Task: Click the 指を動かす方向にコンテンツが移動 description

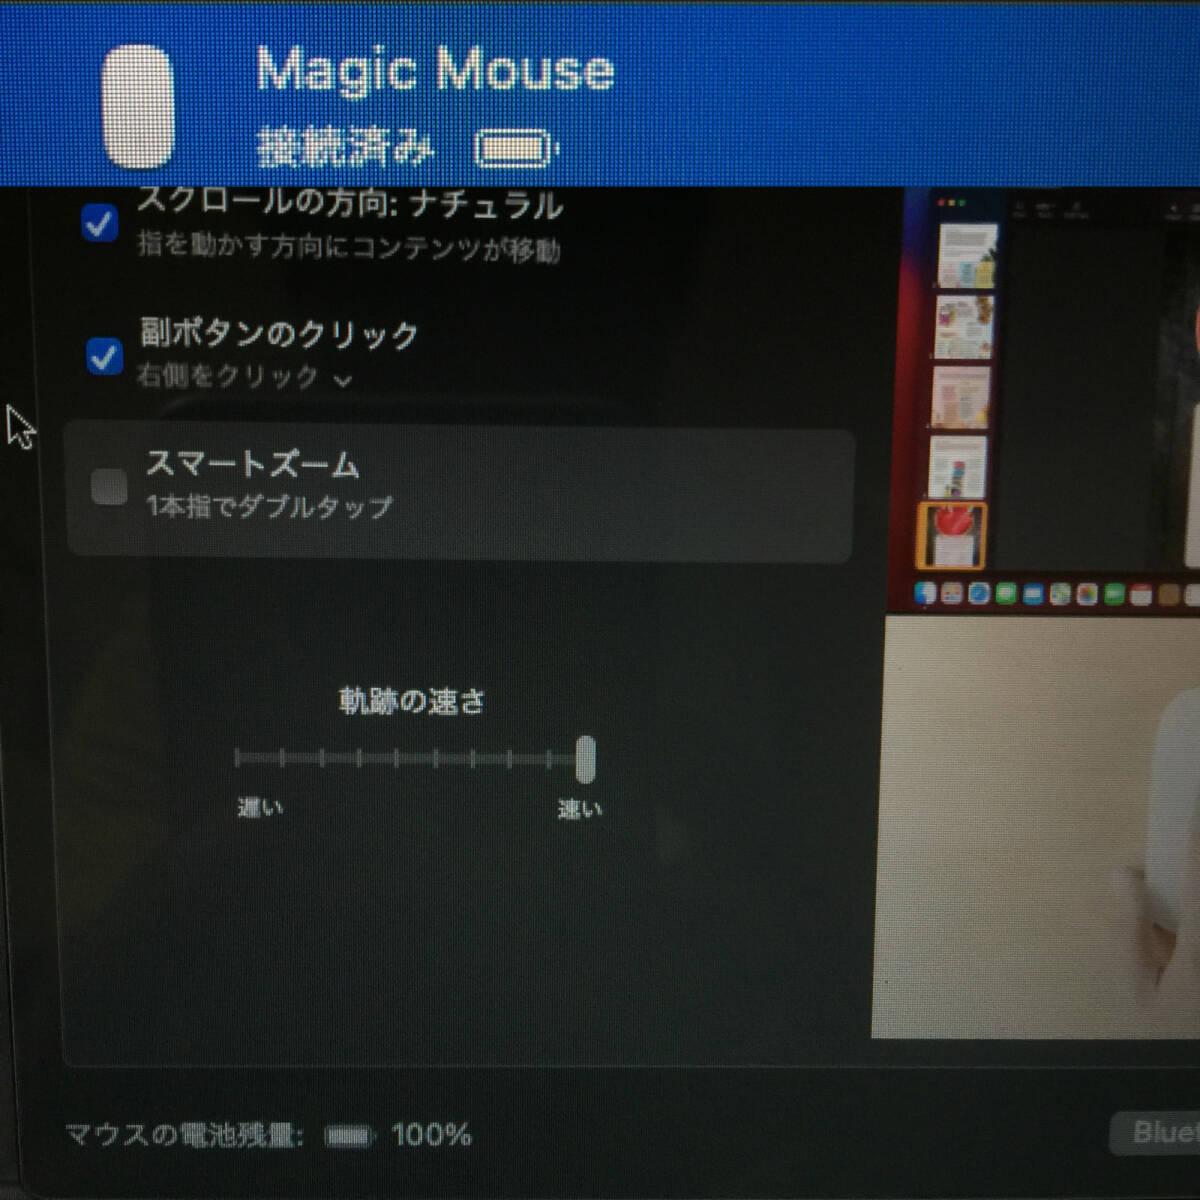Action: 349,246
